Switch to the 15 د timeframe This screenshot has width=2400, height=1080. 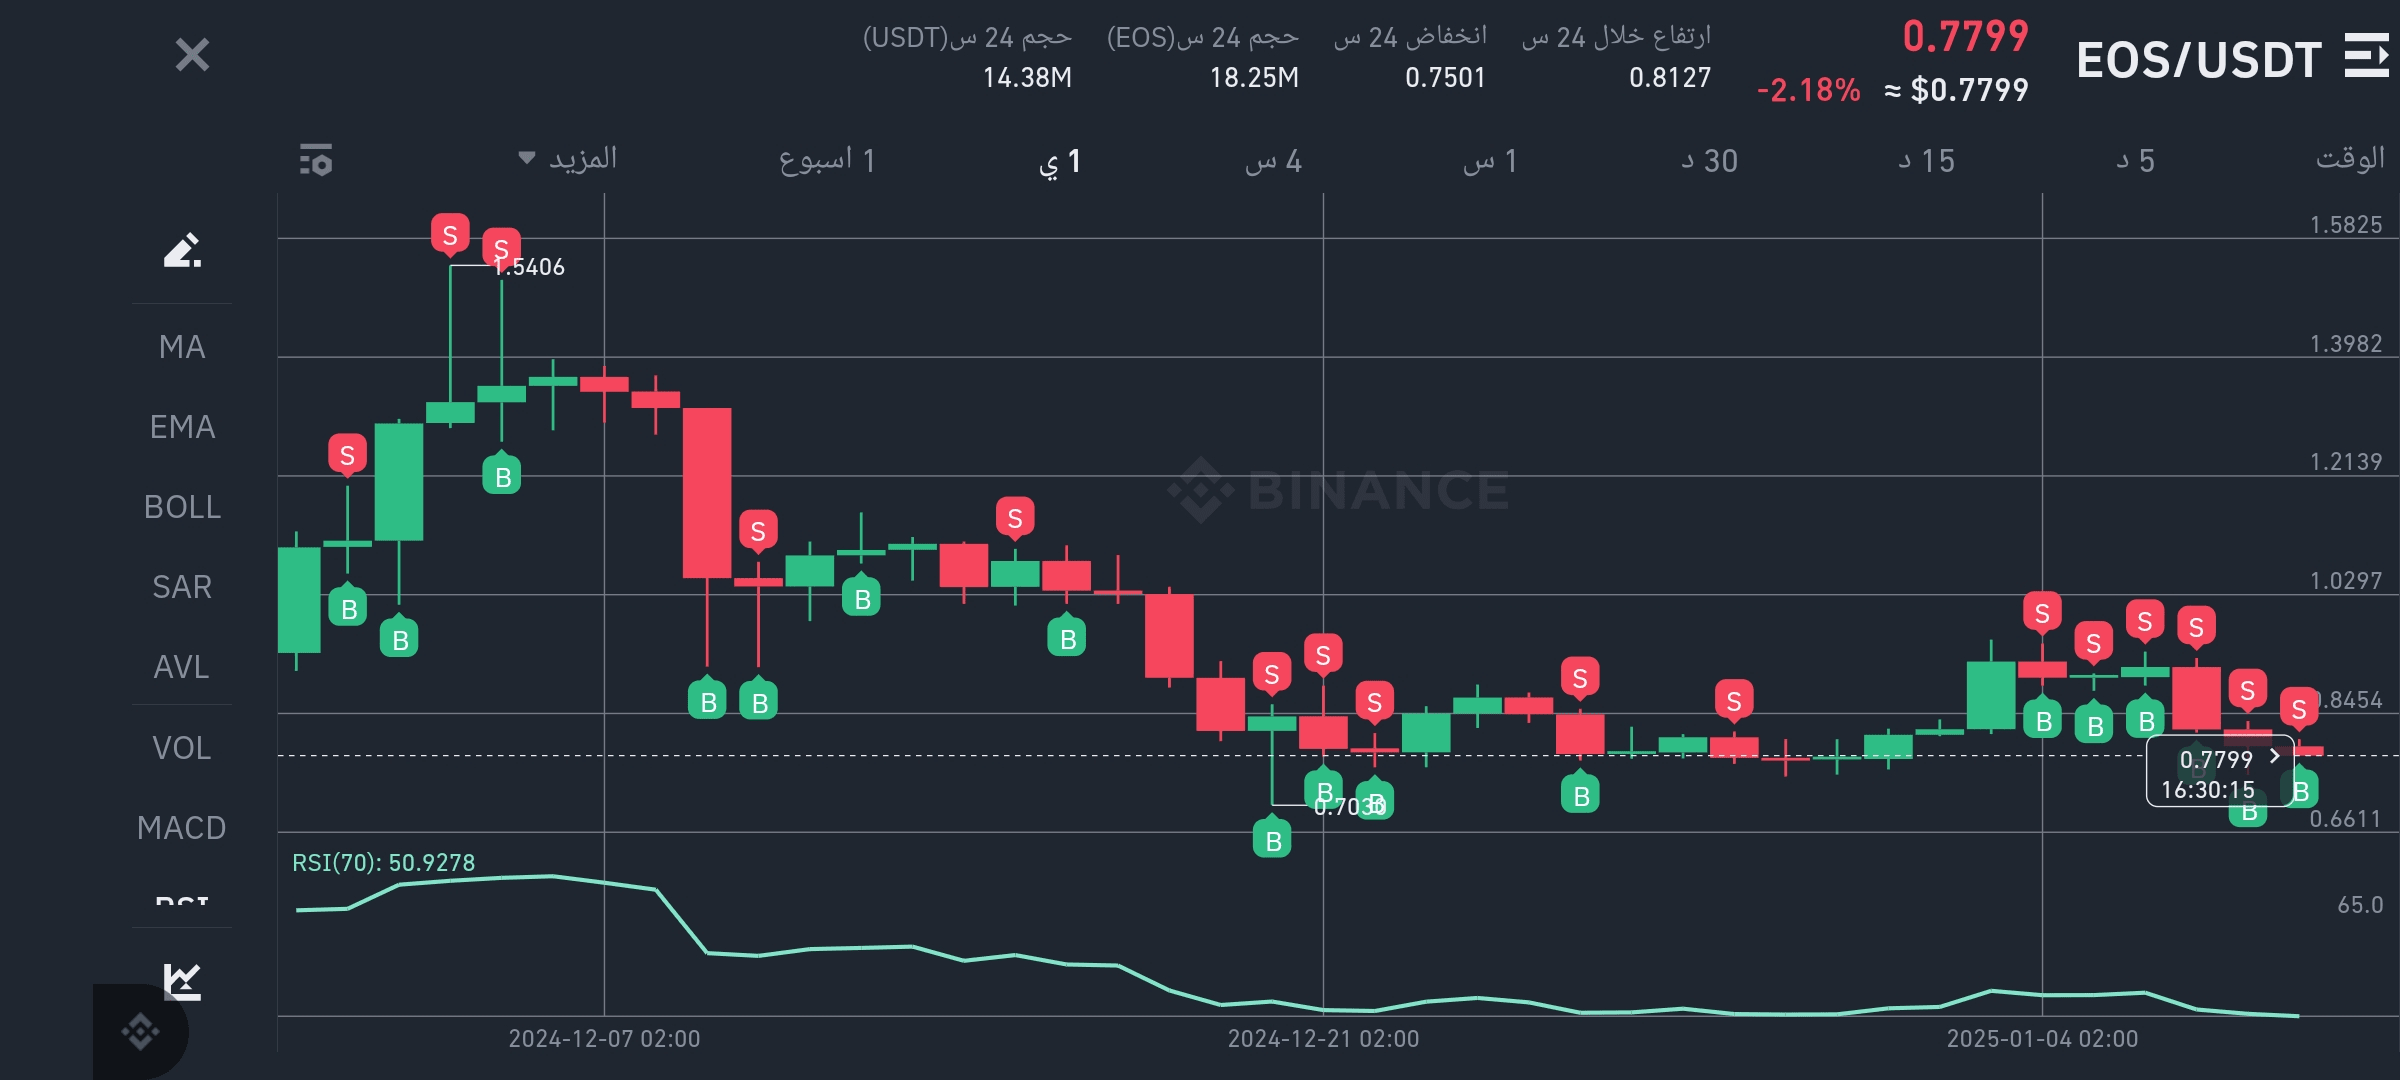1926,161
